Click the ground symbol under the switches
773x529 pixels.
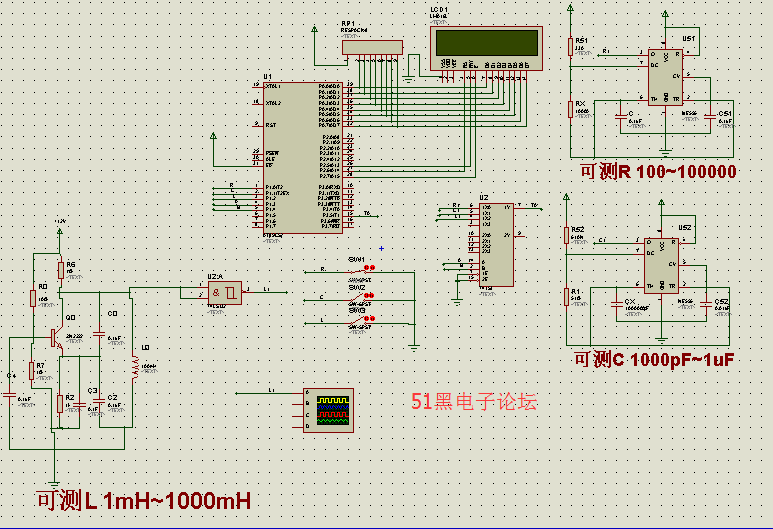coord(414,348)
